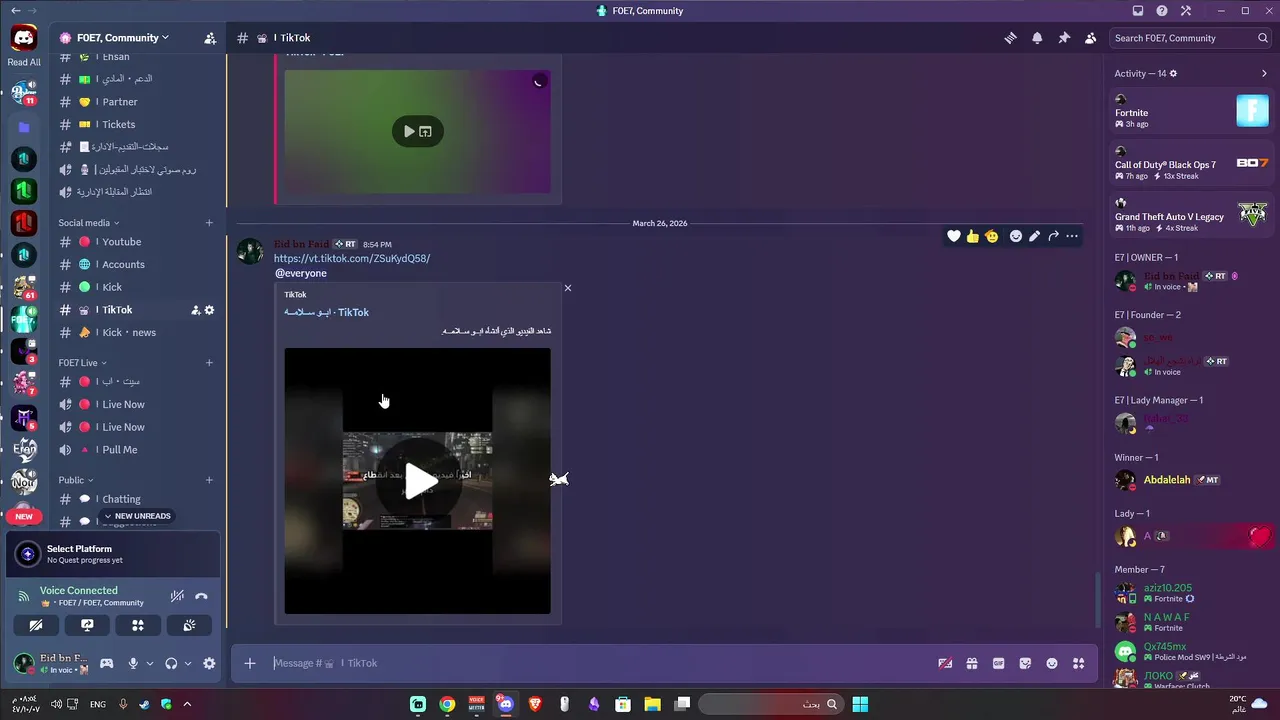Open File Explorer from the taskbar
The width and height of the screenshot is (1280, 720).
click(652, 704)
